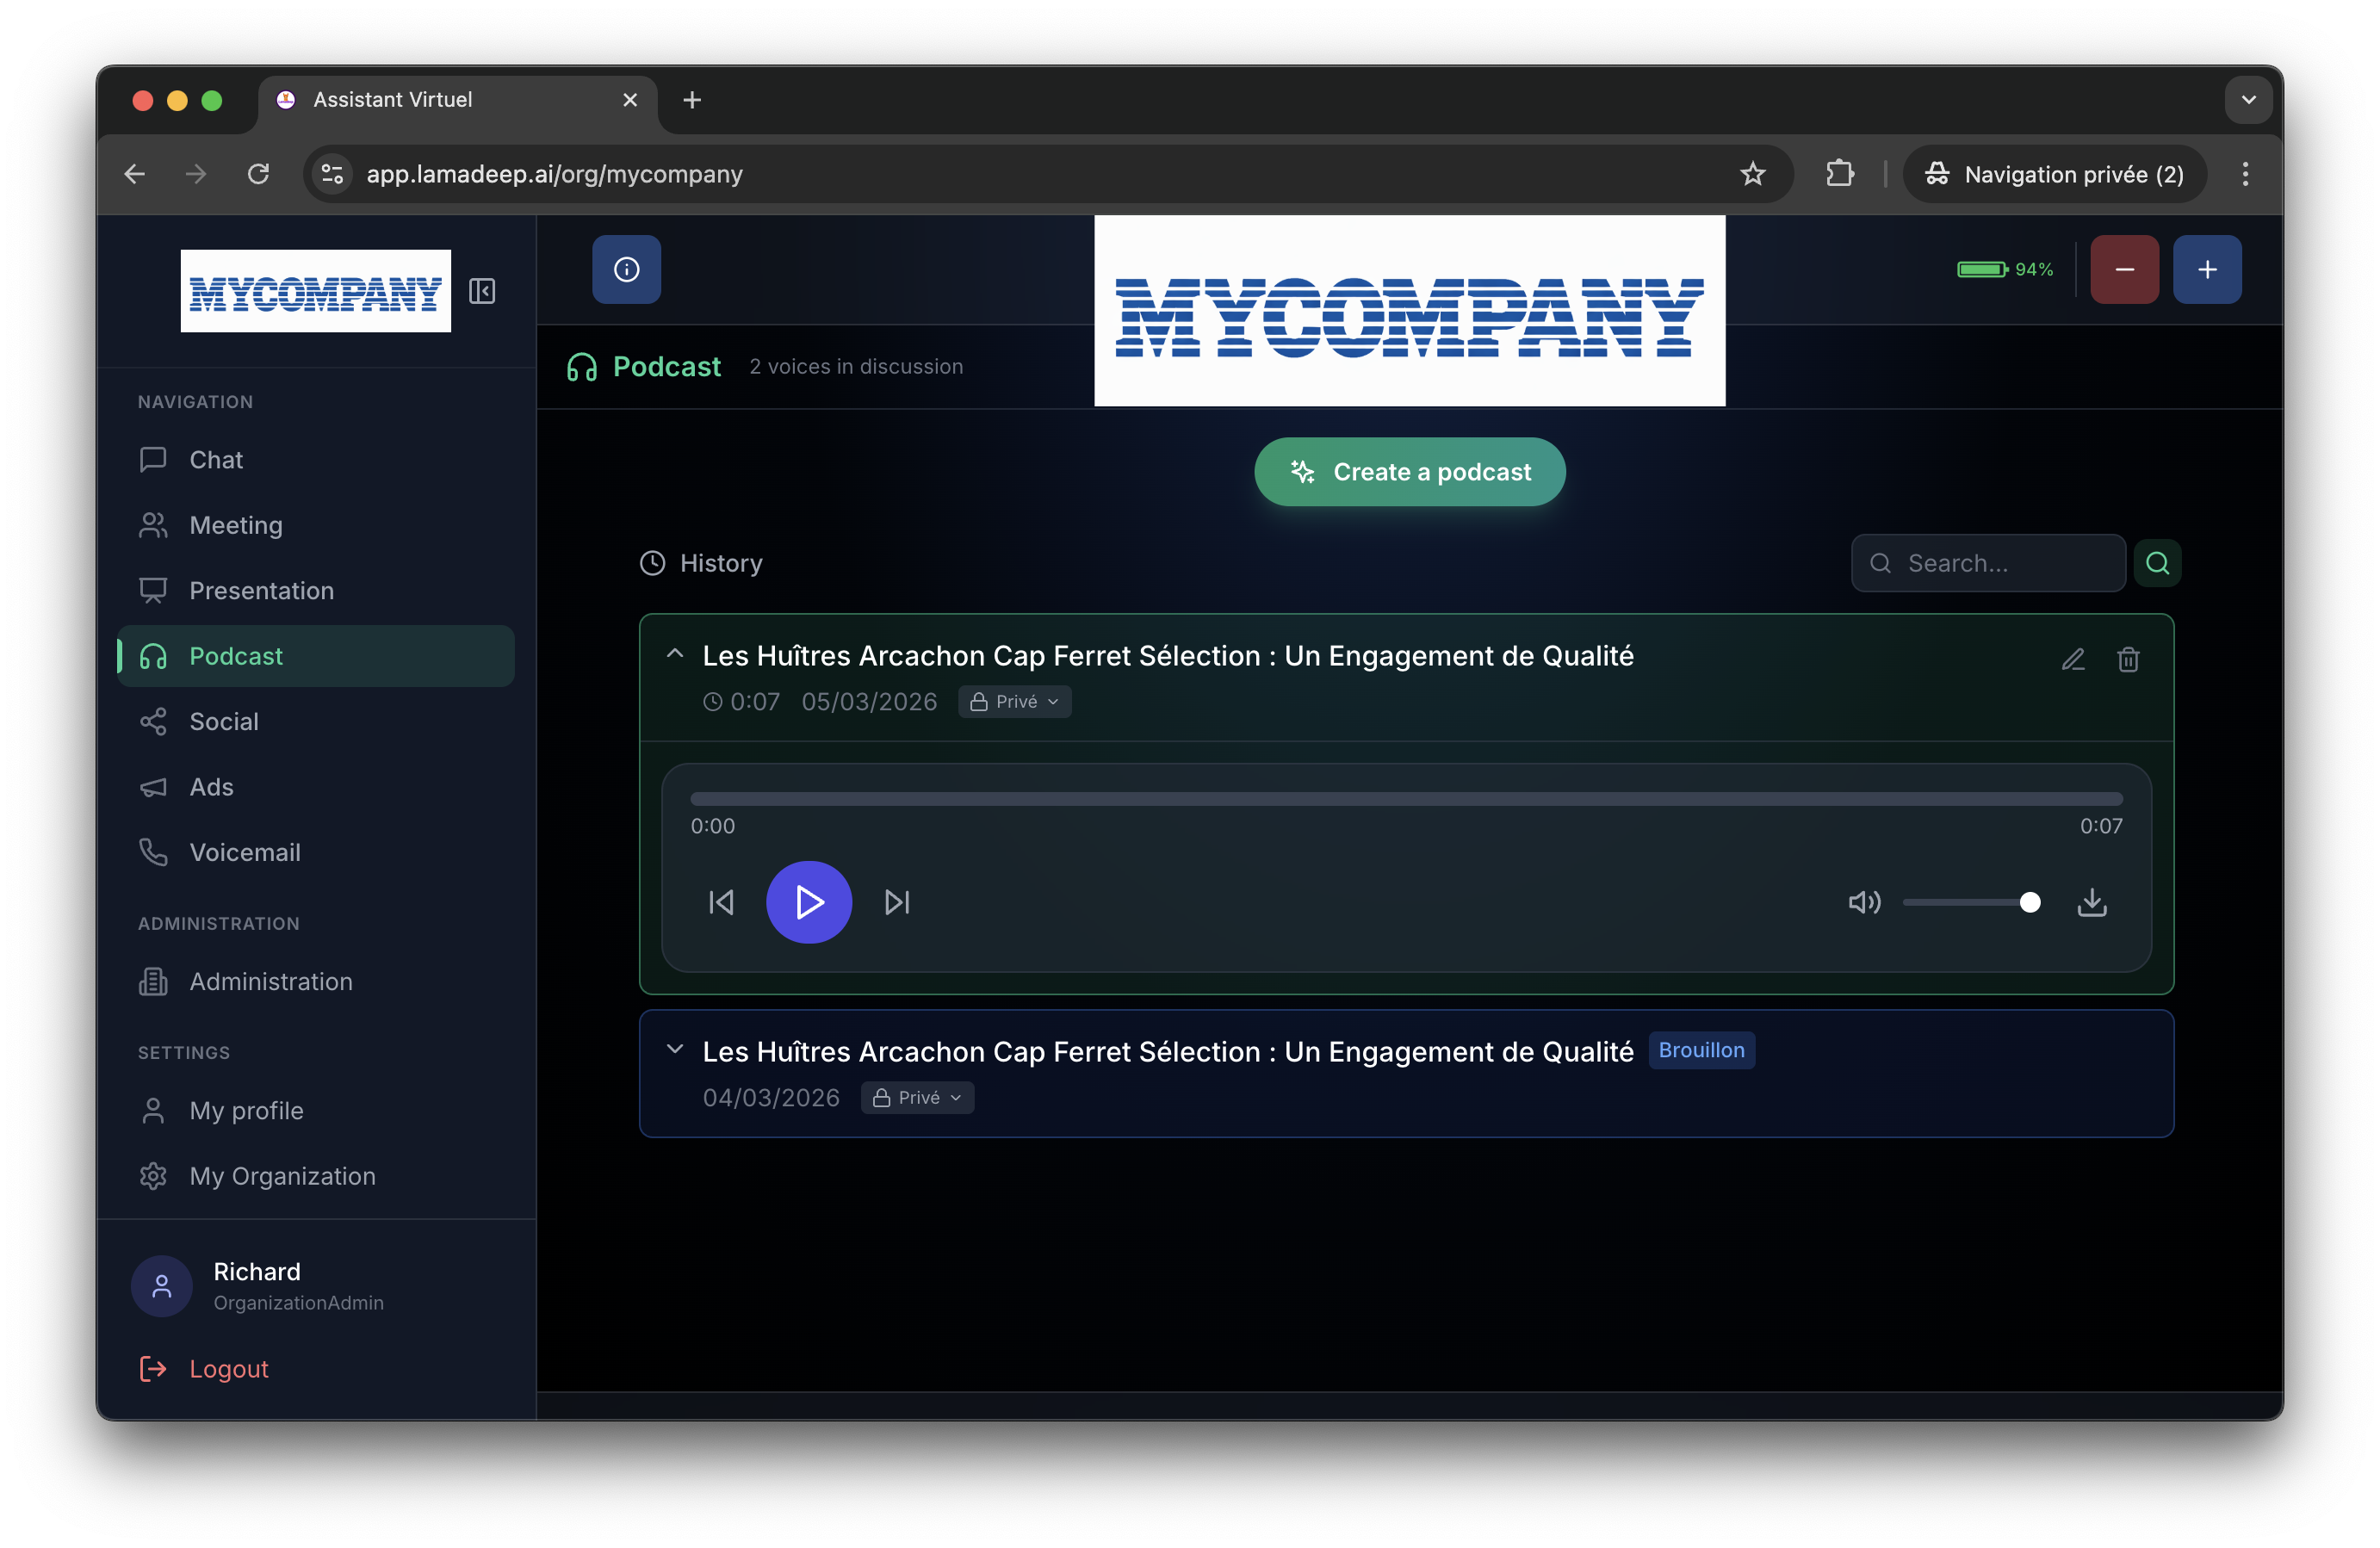Viewport: 2380px width, 1548px height.
Task: Skip back to previous track icon
Action: pos(721,902)
